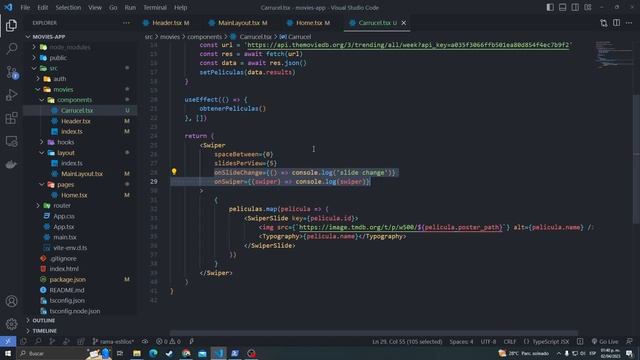Switch to MainLayout.tsx editor tab
Viewport: 640px width, 360px height.
coord(242,23)
